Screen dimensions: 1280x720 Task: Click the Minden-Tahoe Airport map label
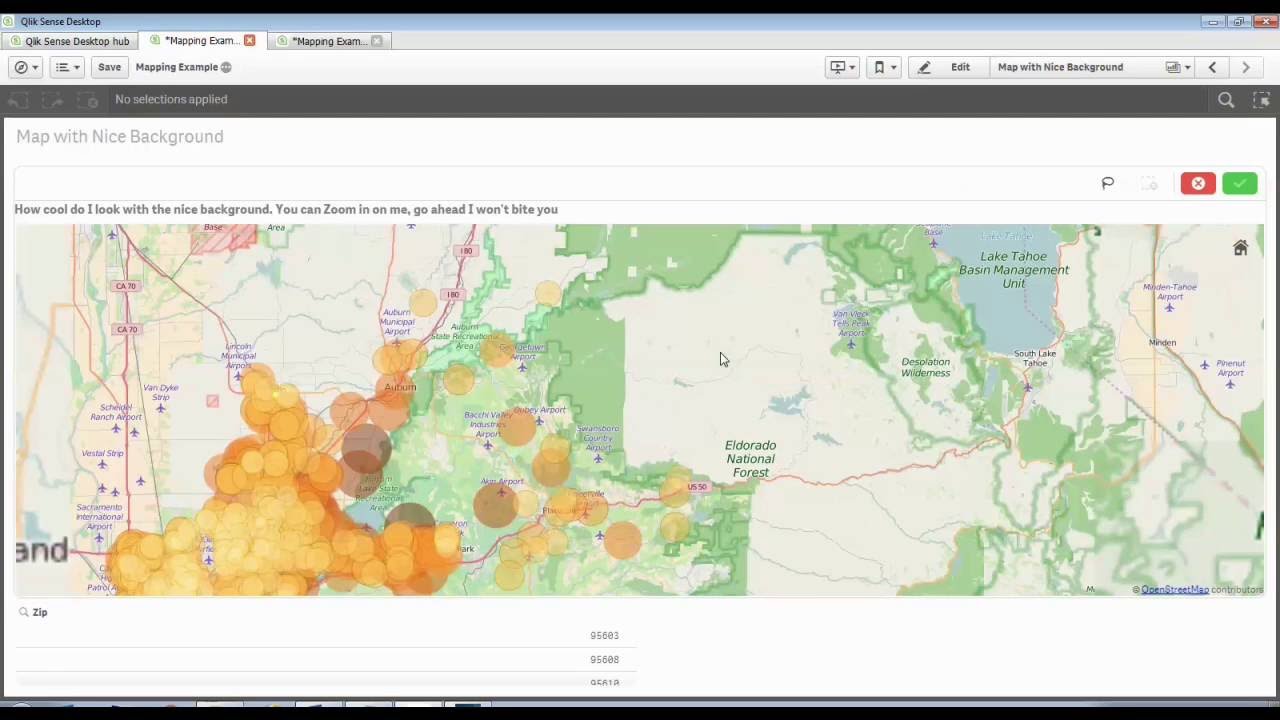click(x=1169, y=292)
